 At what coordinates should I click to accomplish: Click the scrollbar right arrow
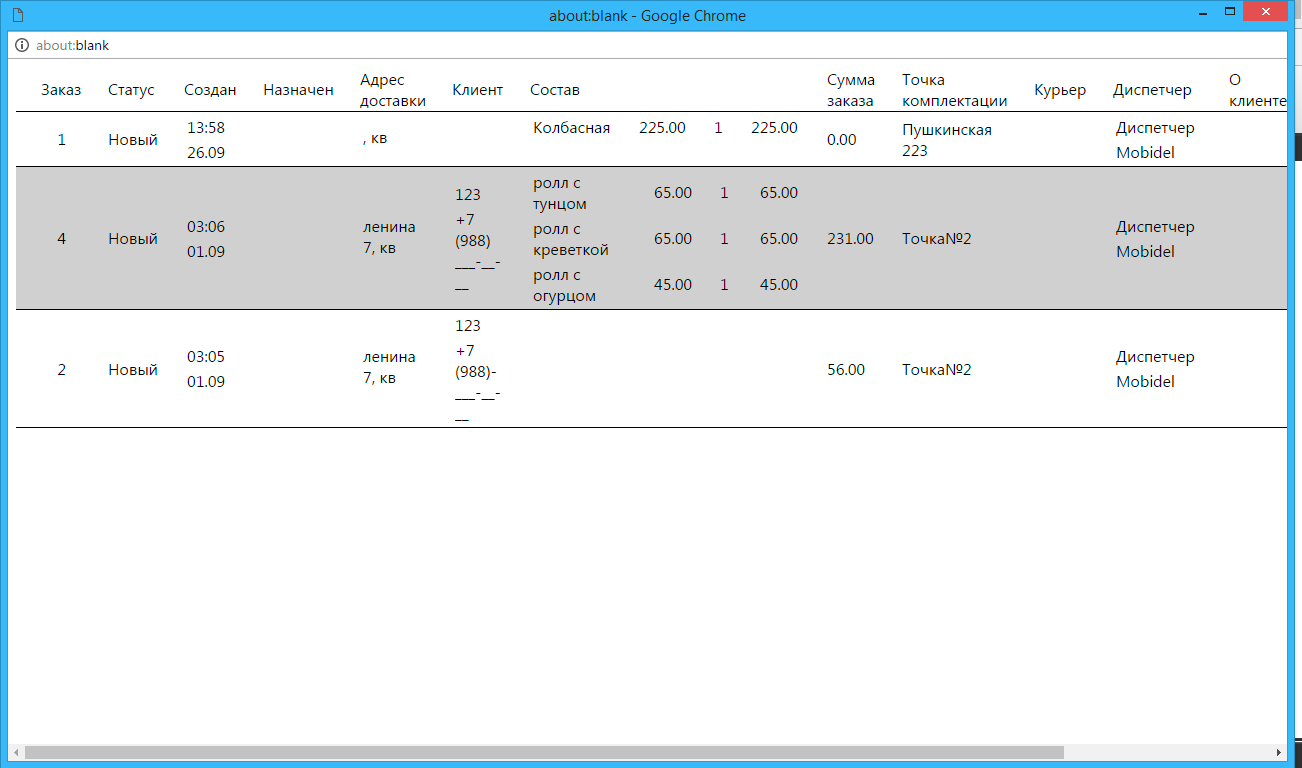tap(1278, 751)
